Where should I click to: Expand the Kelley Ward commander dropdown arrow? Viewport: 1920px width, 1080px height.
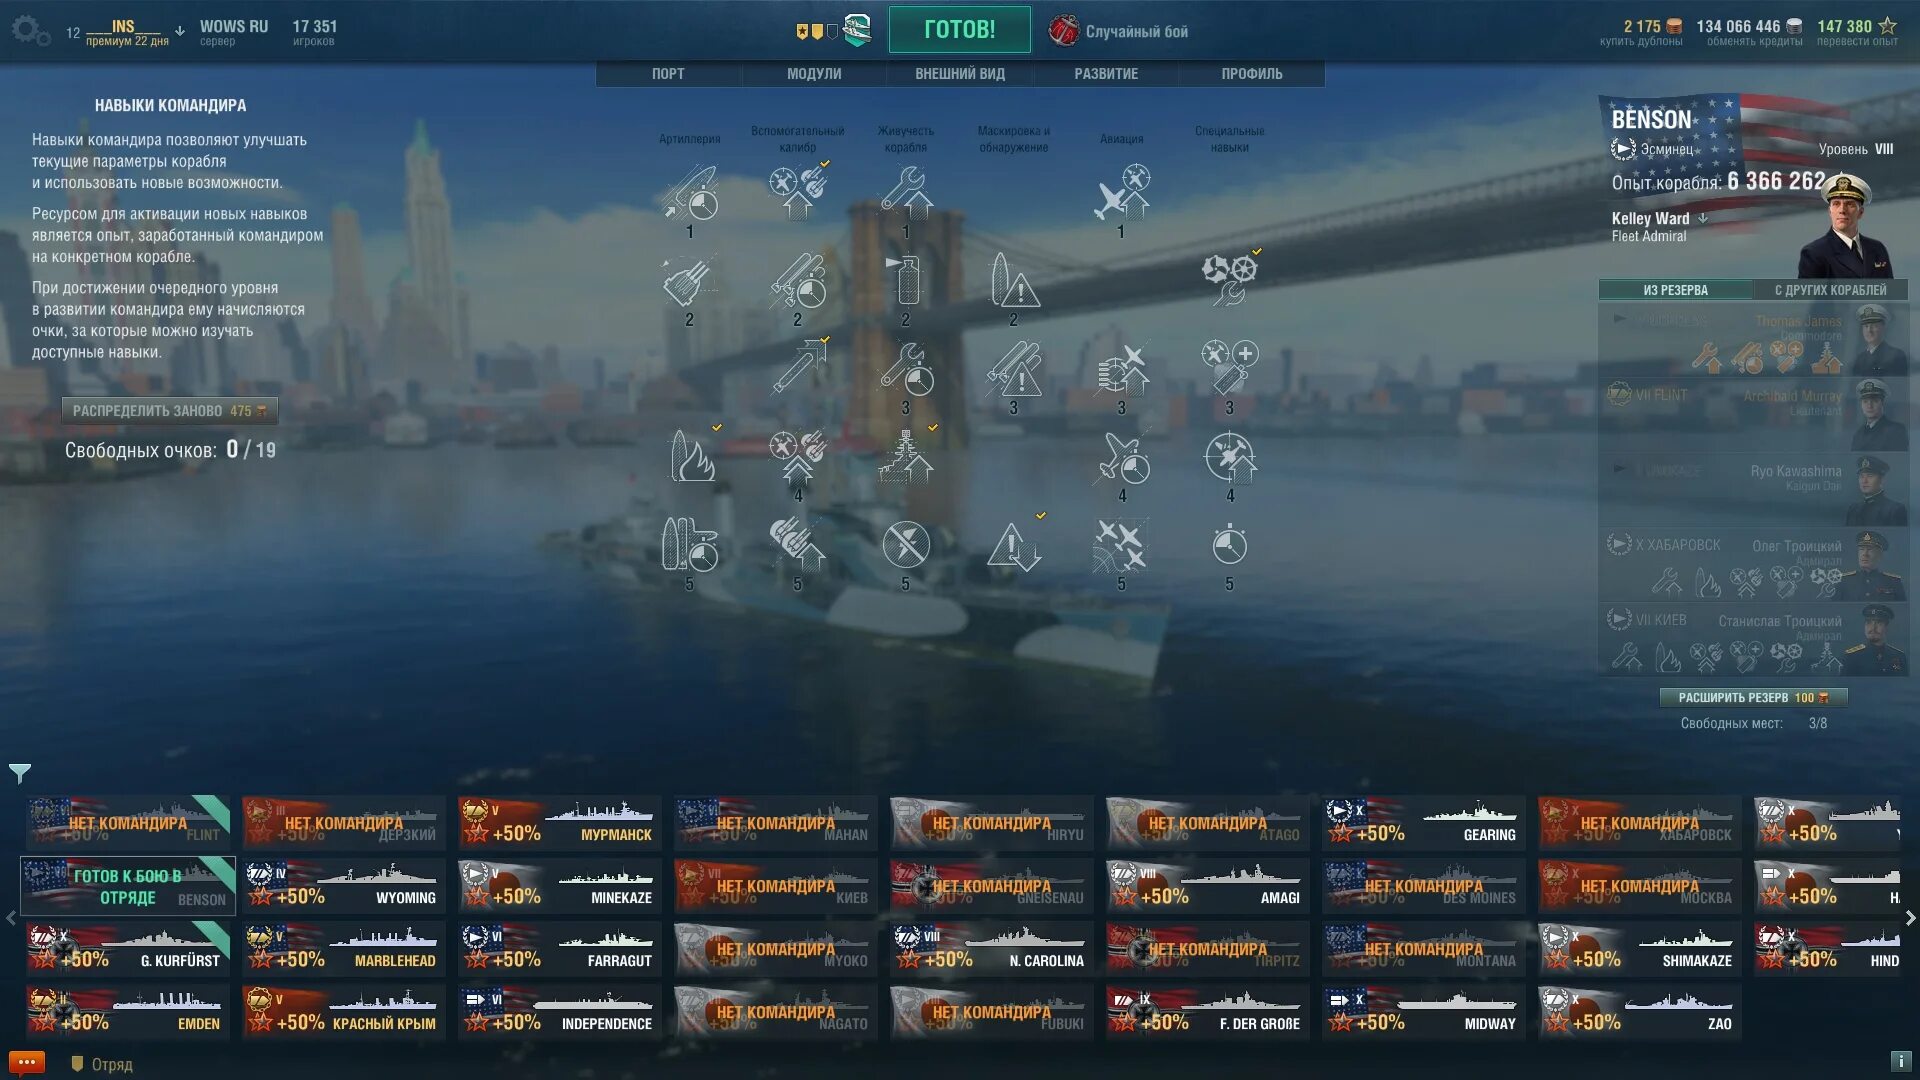coord(1703,218)
